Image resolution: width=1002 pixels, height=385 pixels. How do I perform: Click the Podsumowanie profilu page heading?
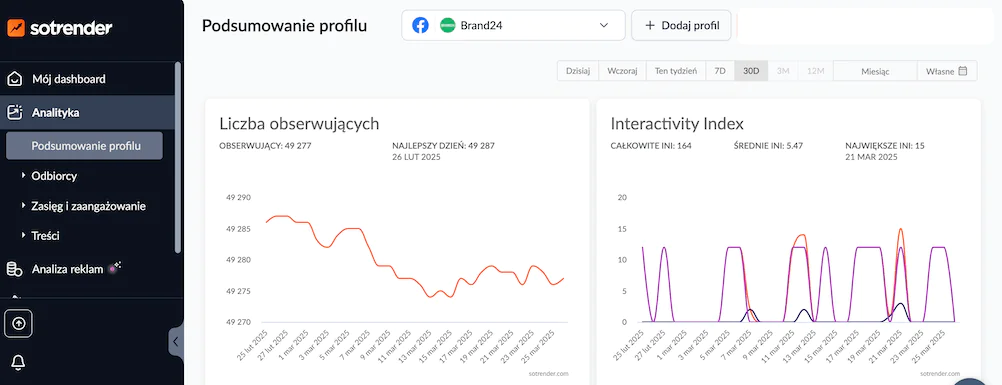click(284, 26)
